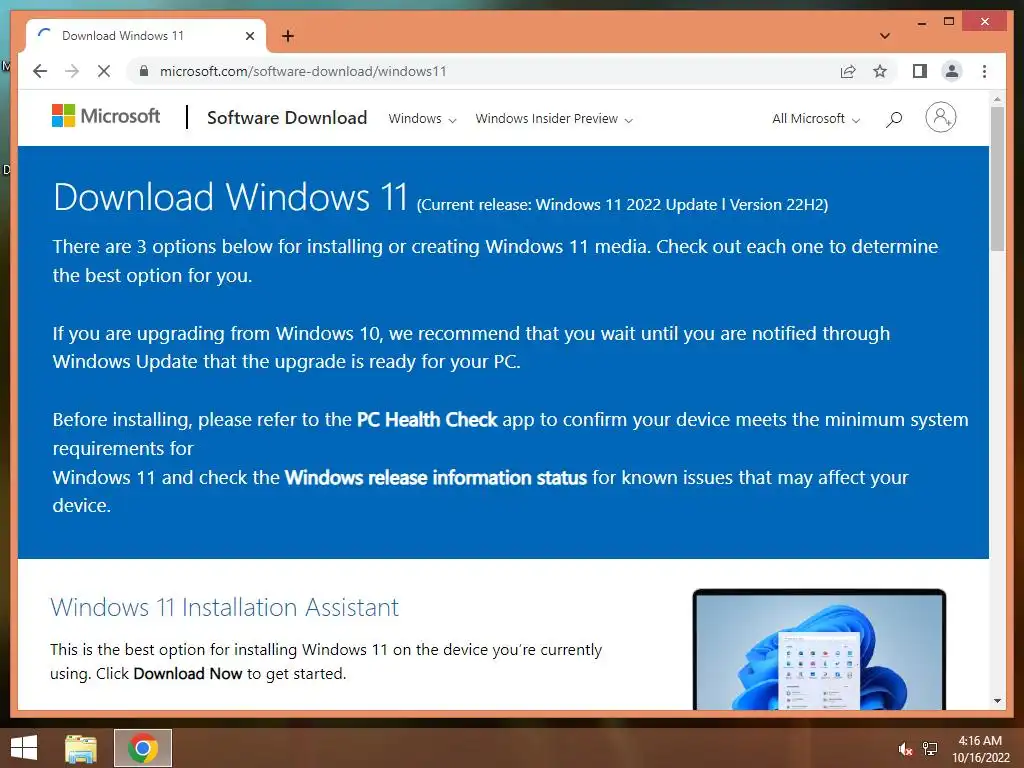Viewport: 1024px width, 768px height.
Task: Click the muted speaker tray icon
Action: click(x=905, y=749)
